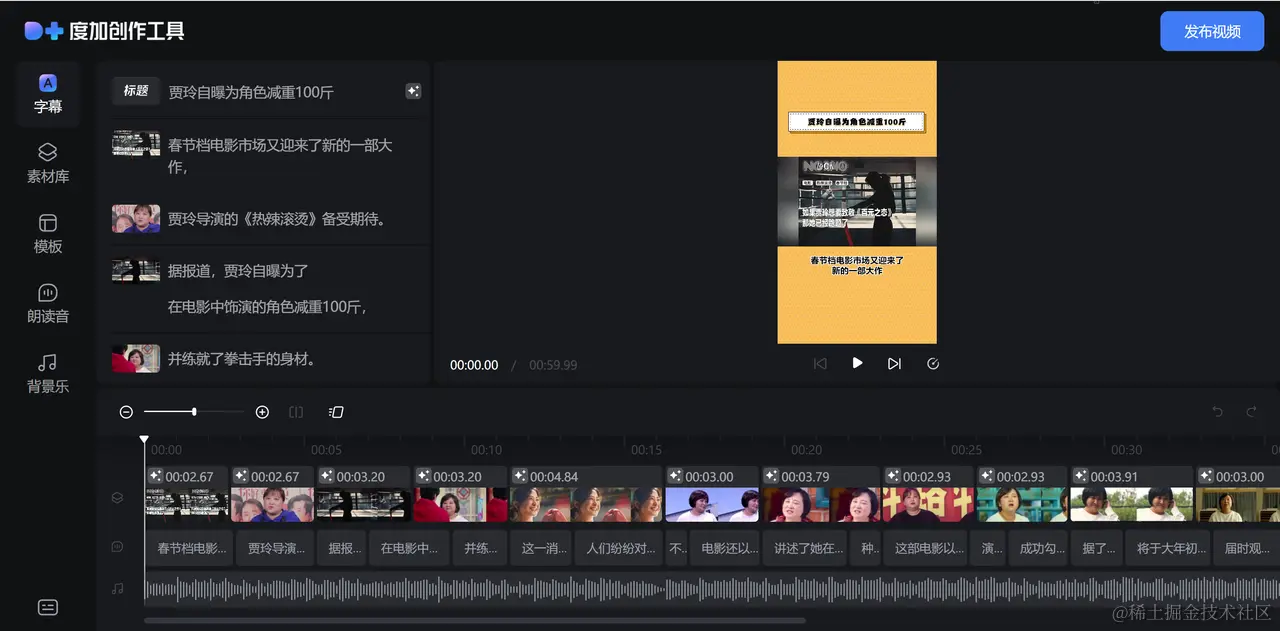Screen dimensions: 1280x631
Task: Click the AI icon on the 00:04.84 clip
Action: (x=519, y=476)
